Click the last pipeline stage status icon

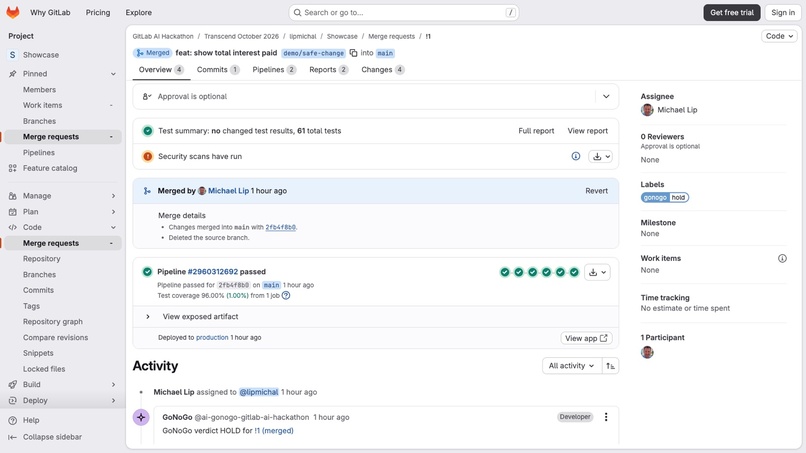574,272
